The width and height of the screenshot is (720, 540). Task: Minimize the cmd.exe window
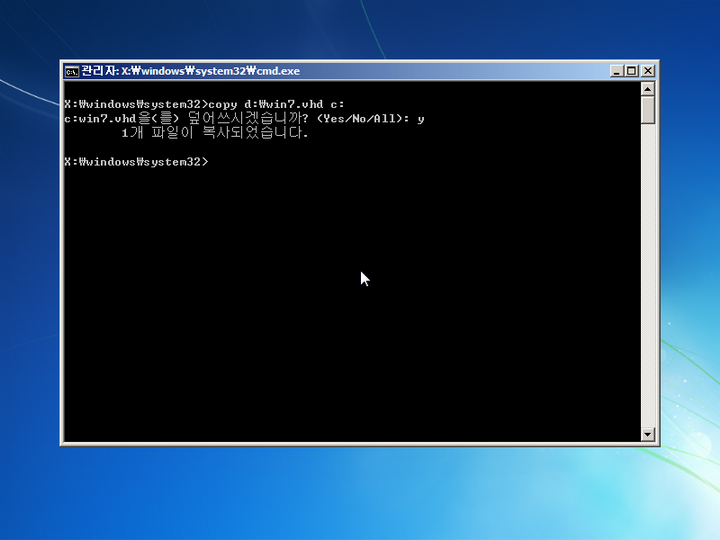pyautogui.click(x=616, y=71)
